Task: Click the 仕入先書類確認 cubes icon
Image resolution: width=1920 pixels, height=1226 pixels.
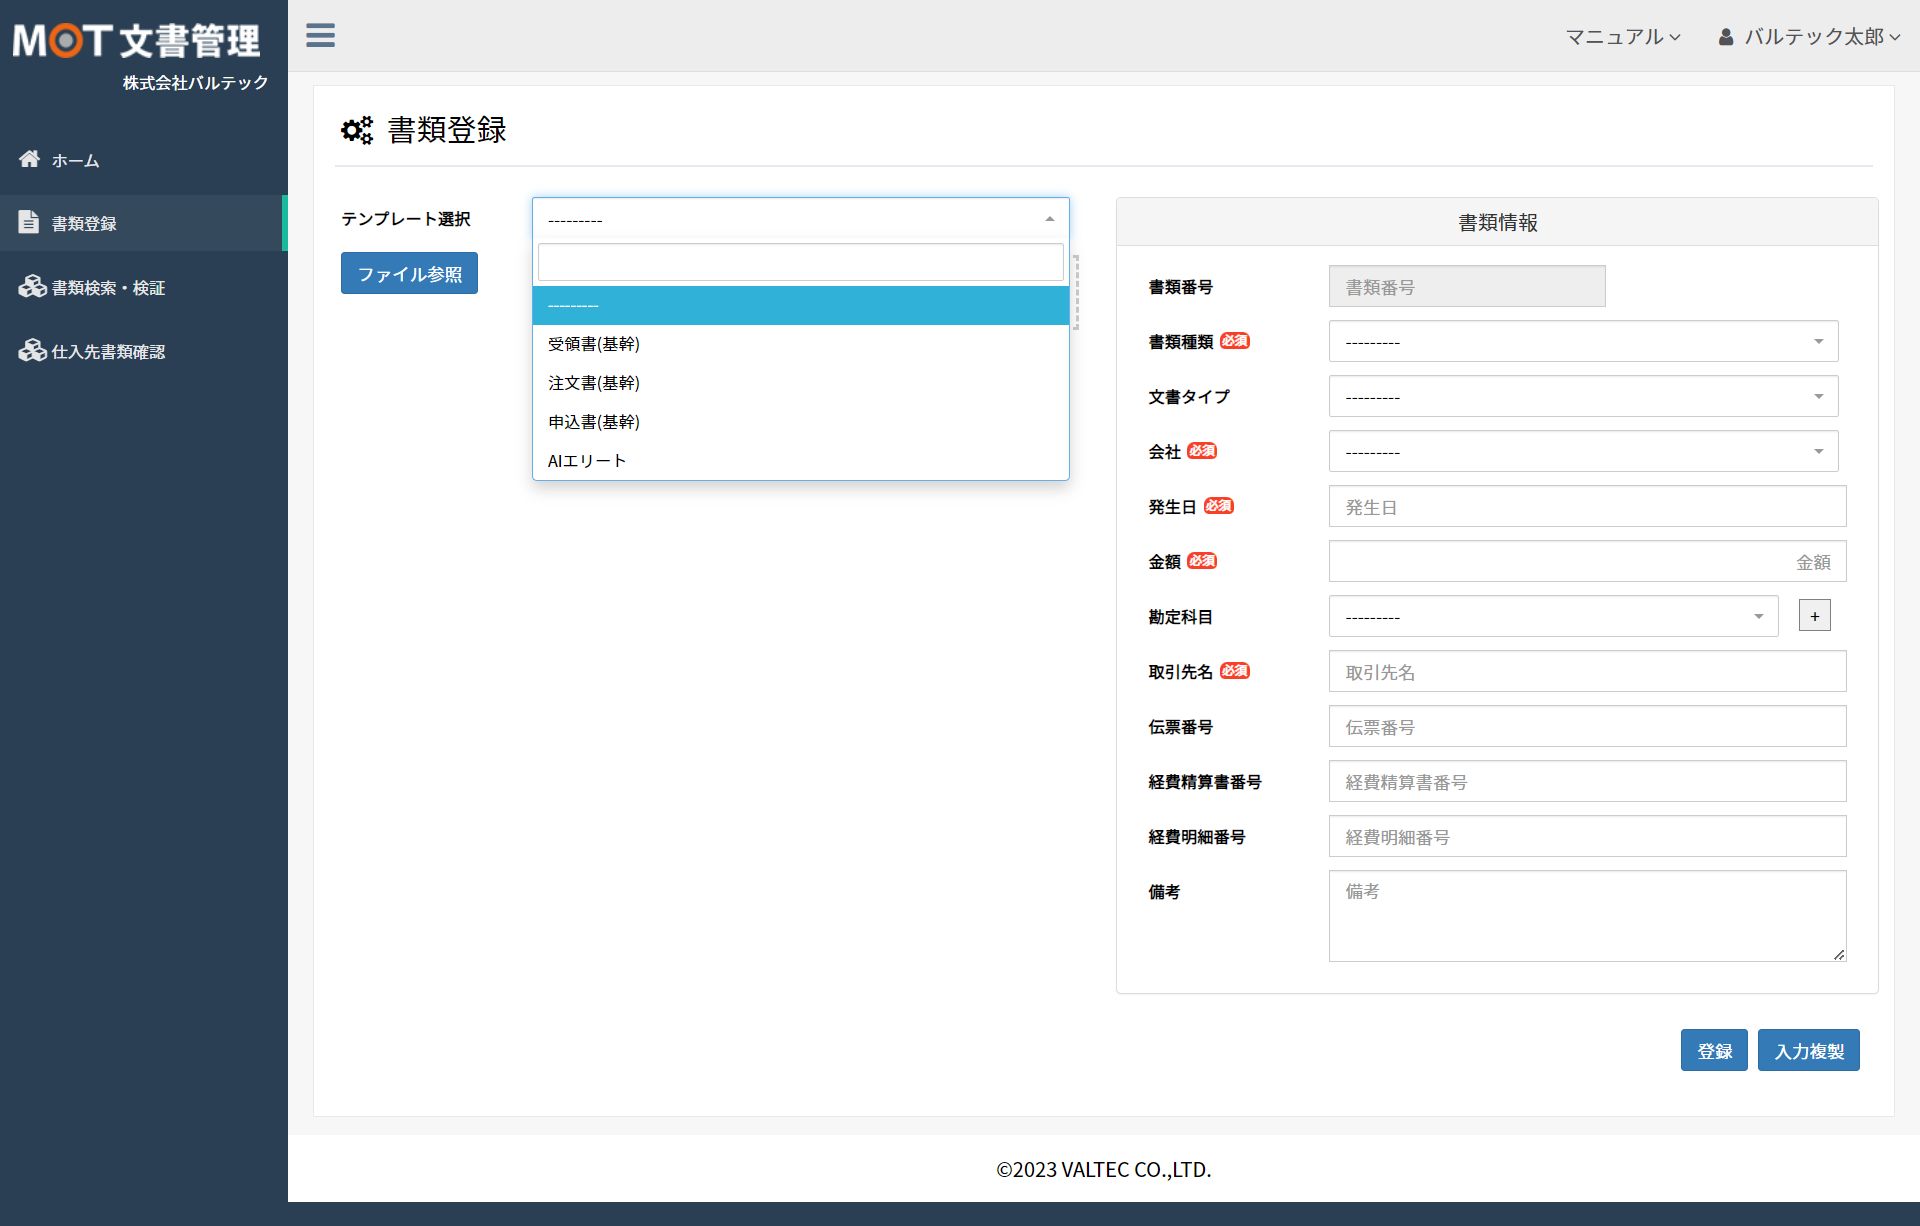Action: coord(32,350)
